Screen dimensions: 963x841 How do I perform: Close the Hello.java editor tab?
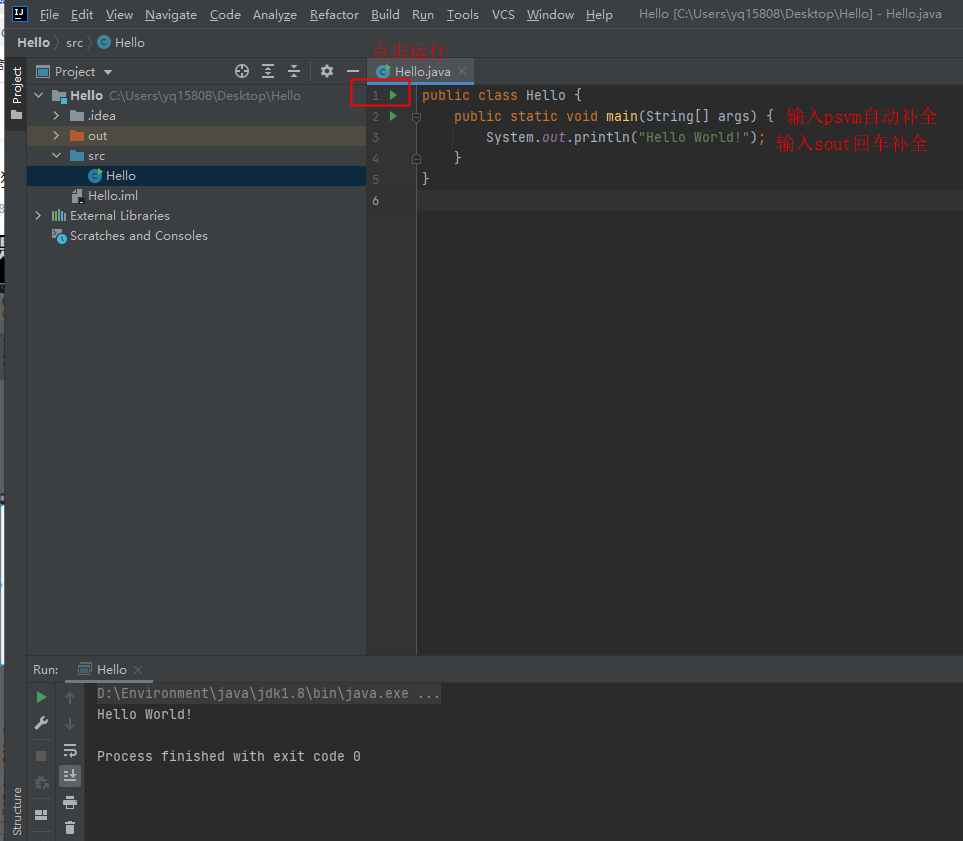coord(462,71)
